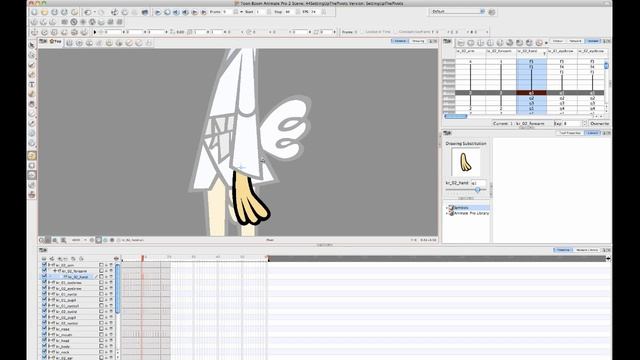Image resolution: width=640 pixels, height=360 pixels.
Task: Click the Exp field stepper arrows
Action: pos(584,123)
